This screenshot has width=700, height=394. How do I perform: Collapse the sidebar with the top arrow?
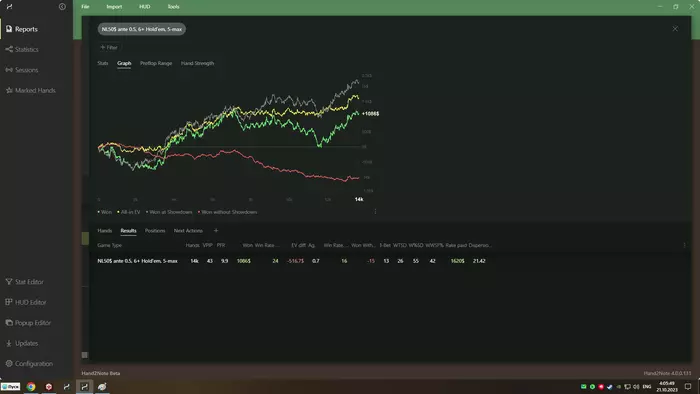point(62,7)
